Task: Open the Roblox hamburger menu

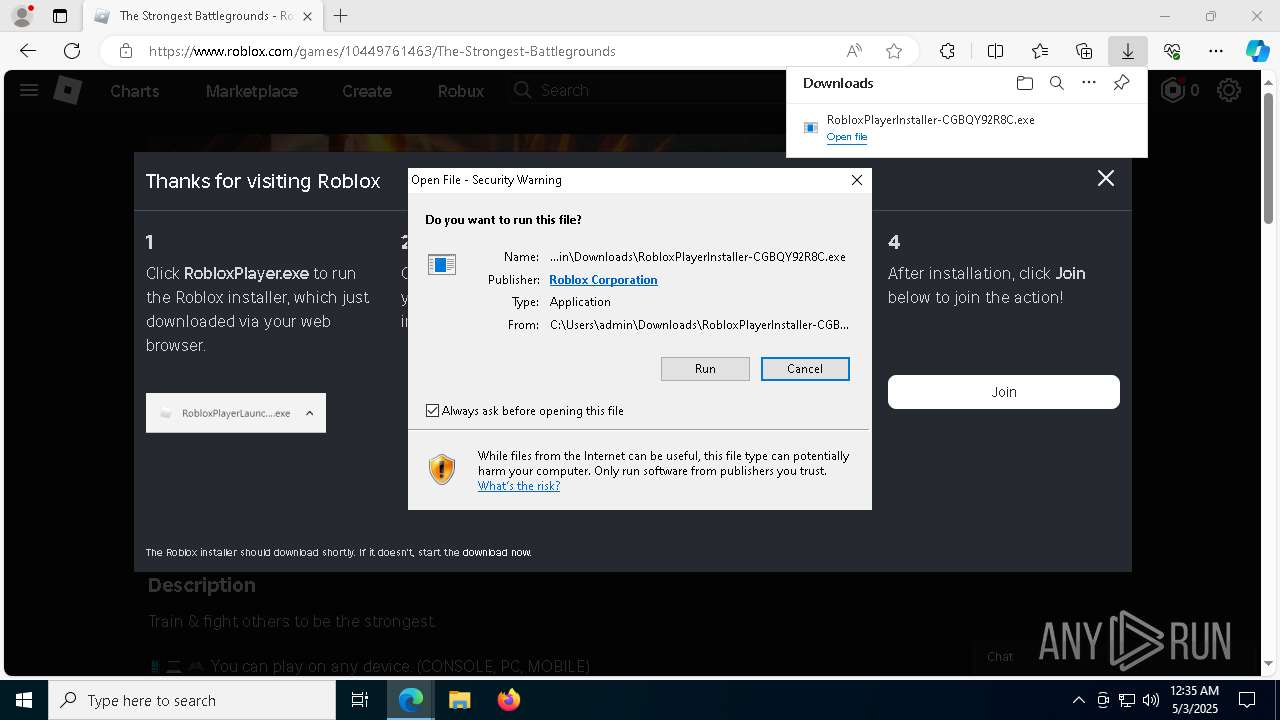Action: pyautogui.click(x=29, y=91)
